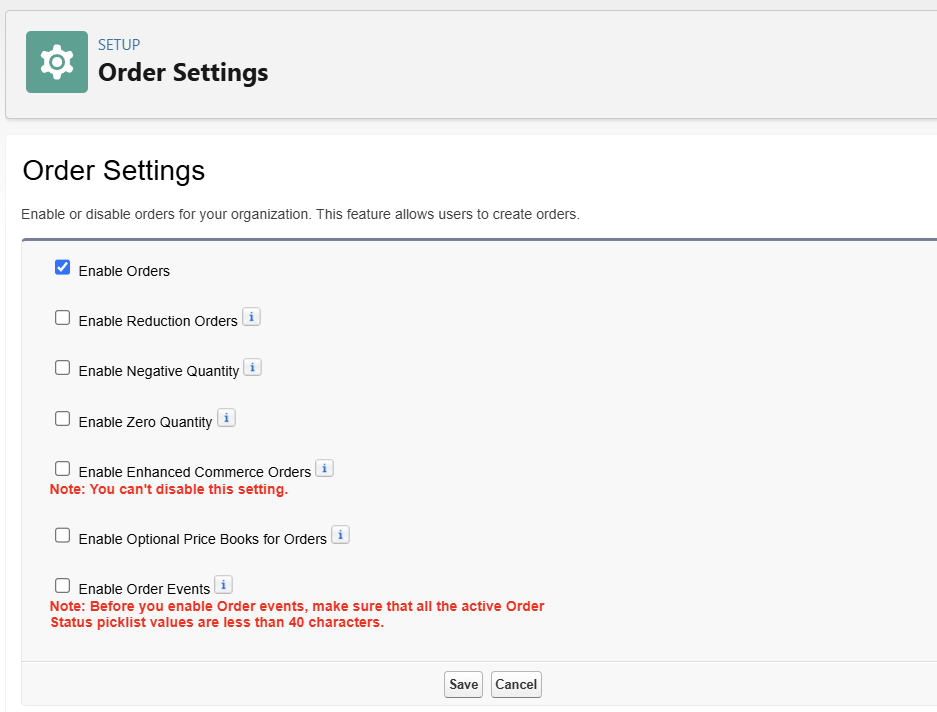The width and height of the screenshot is (937, 712).
Task: Click the Cancel button
Action: (516, 685)
